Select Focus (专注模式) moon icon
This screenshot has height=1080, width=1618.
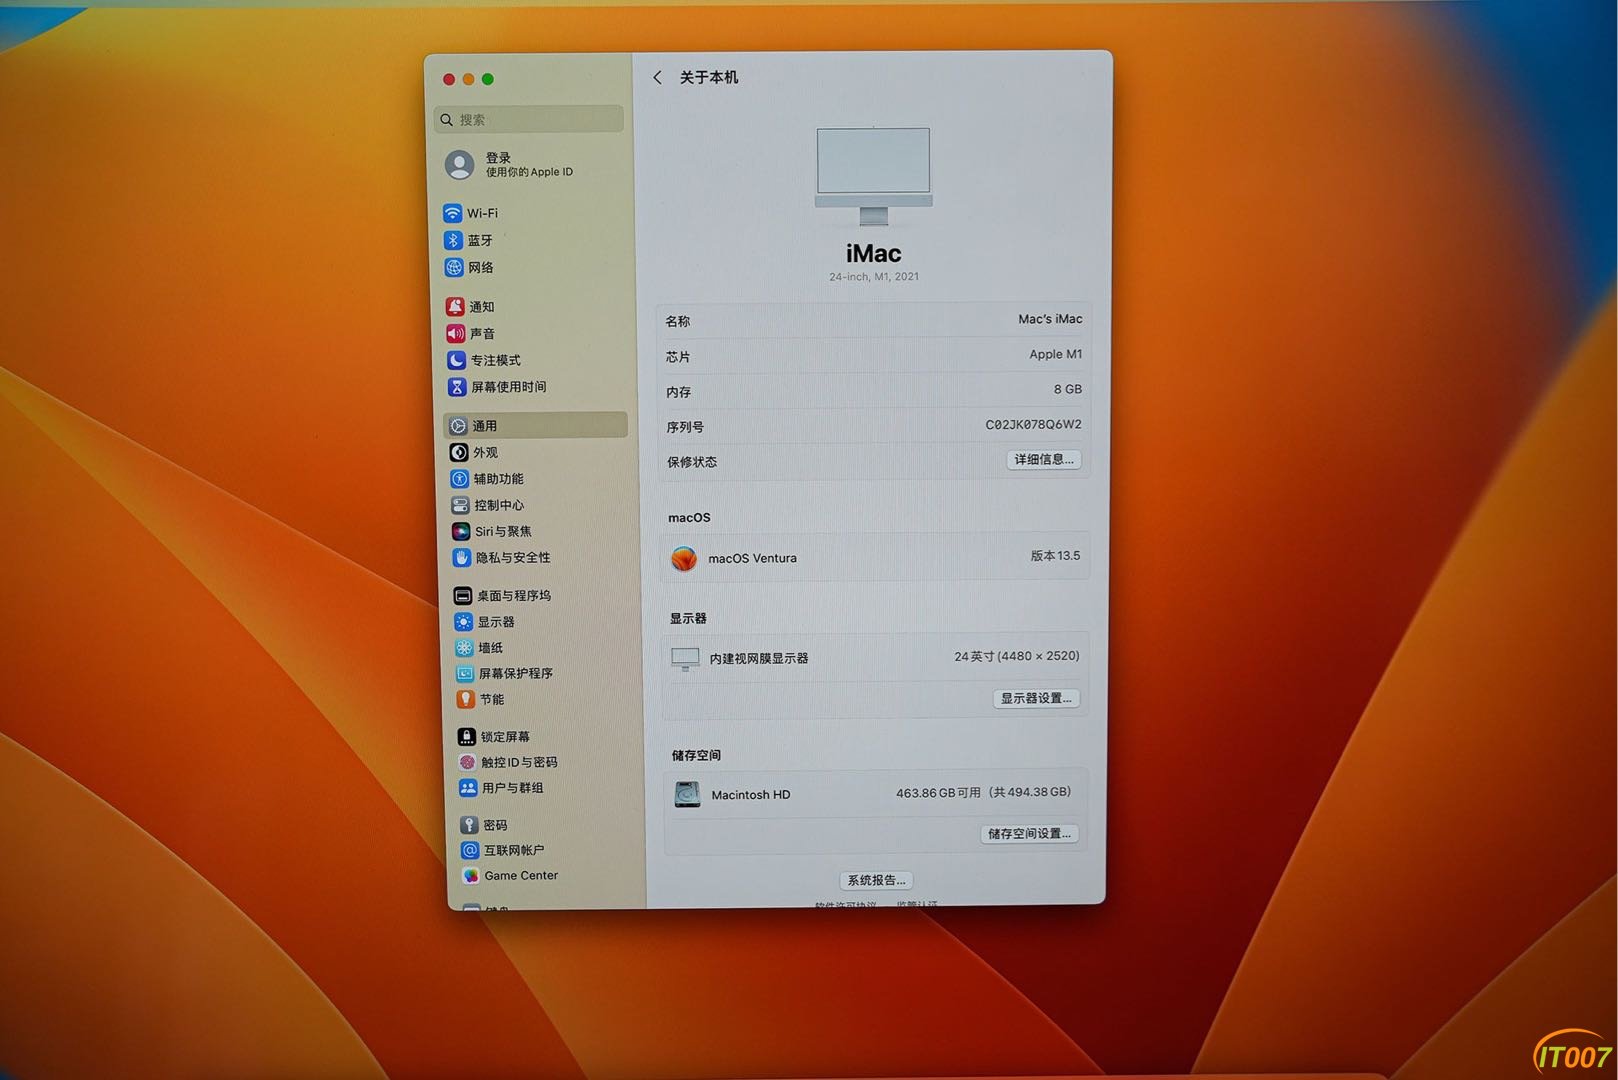point(456,360)
